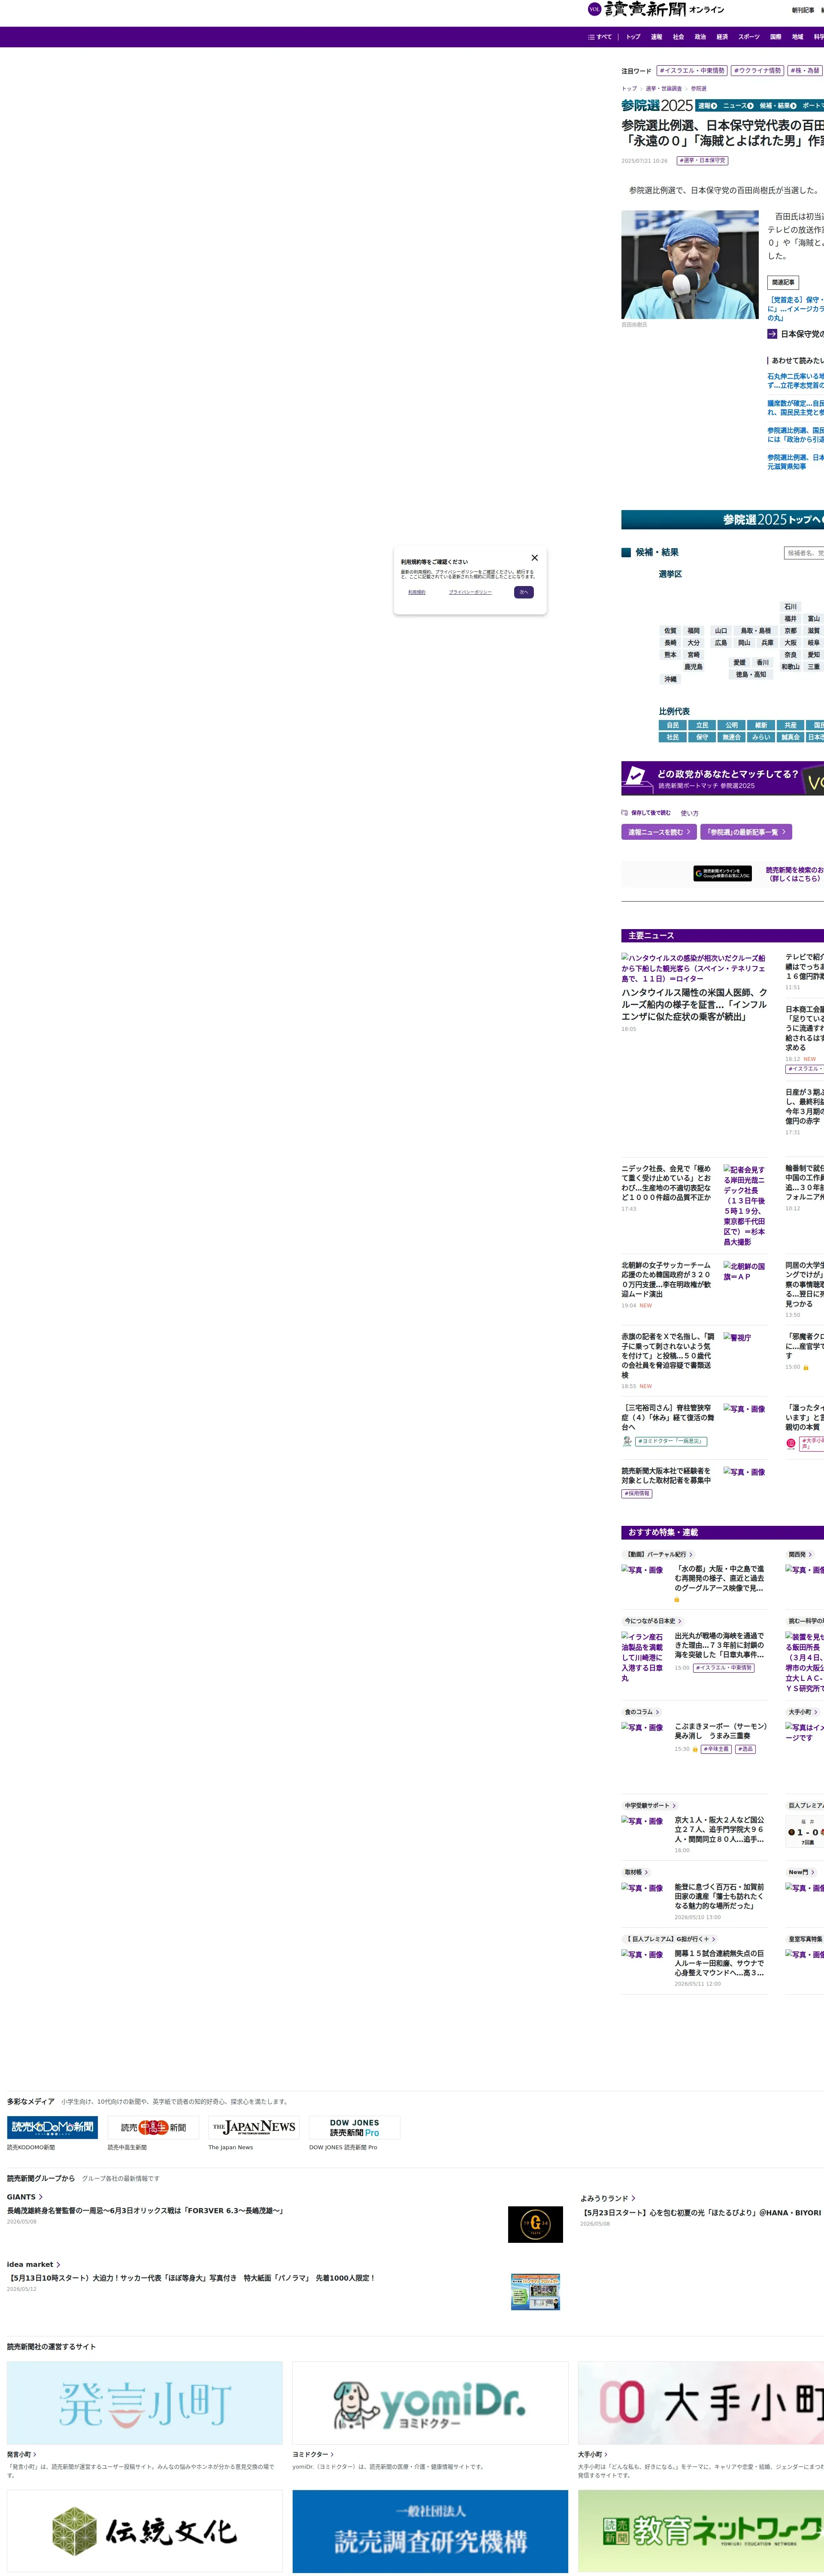Click 「参院選」の最新記事一覧 button
This screenshot has height=2576, width=824.
[x=746, y=832]
